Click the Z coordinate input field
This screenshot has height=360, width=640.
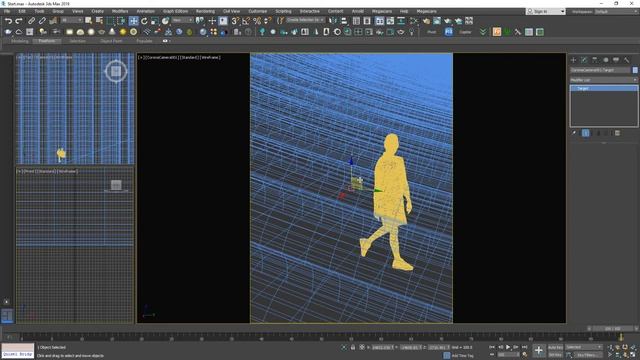(438, 347)
